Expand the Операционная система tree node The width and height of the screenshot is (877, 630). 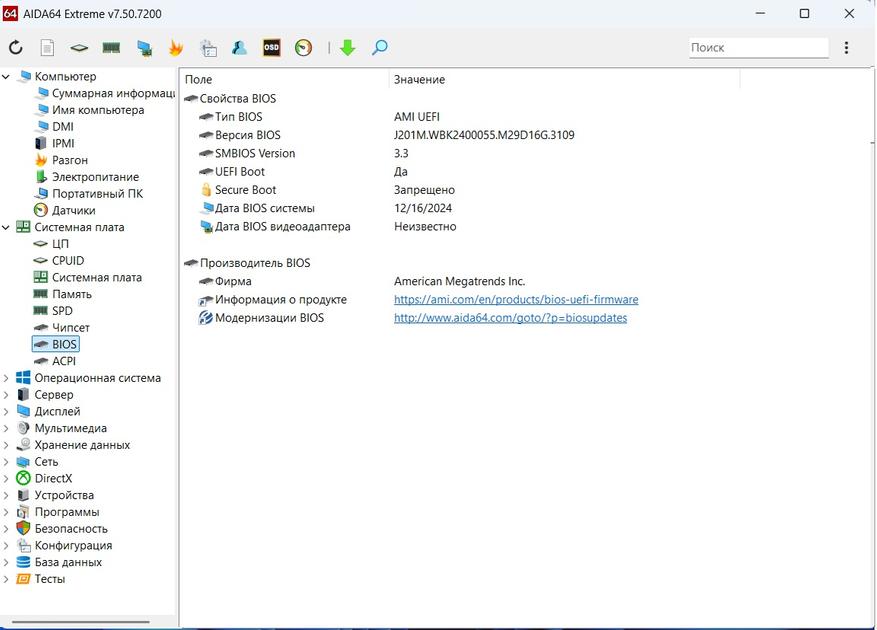(x=7, y=378)
